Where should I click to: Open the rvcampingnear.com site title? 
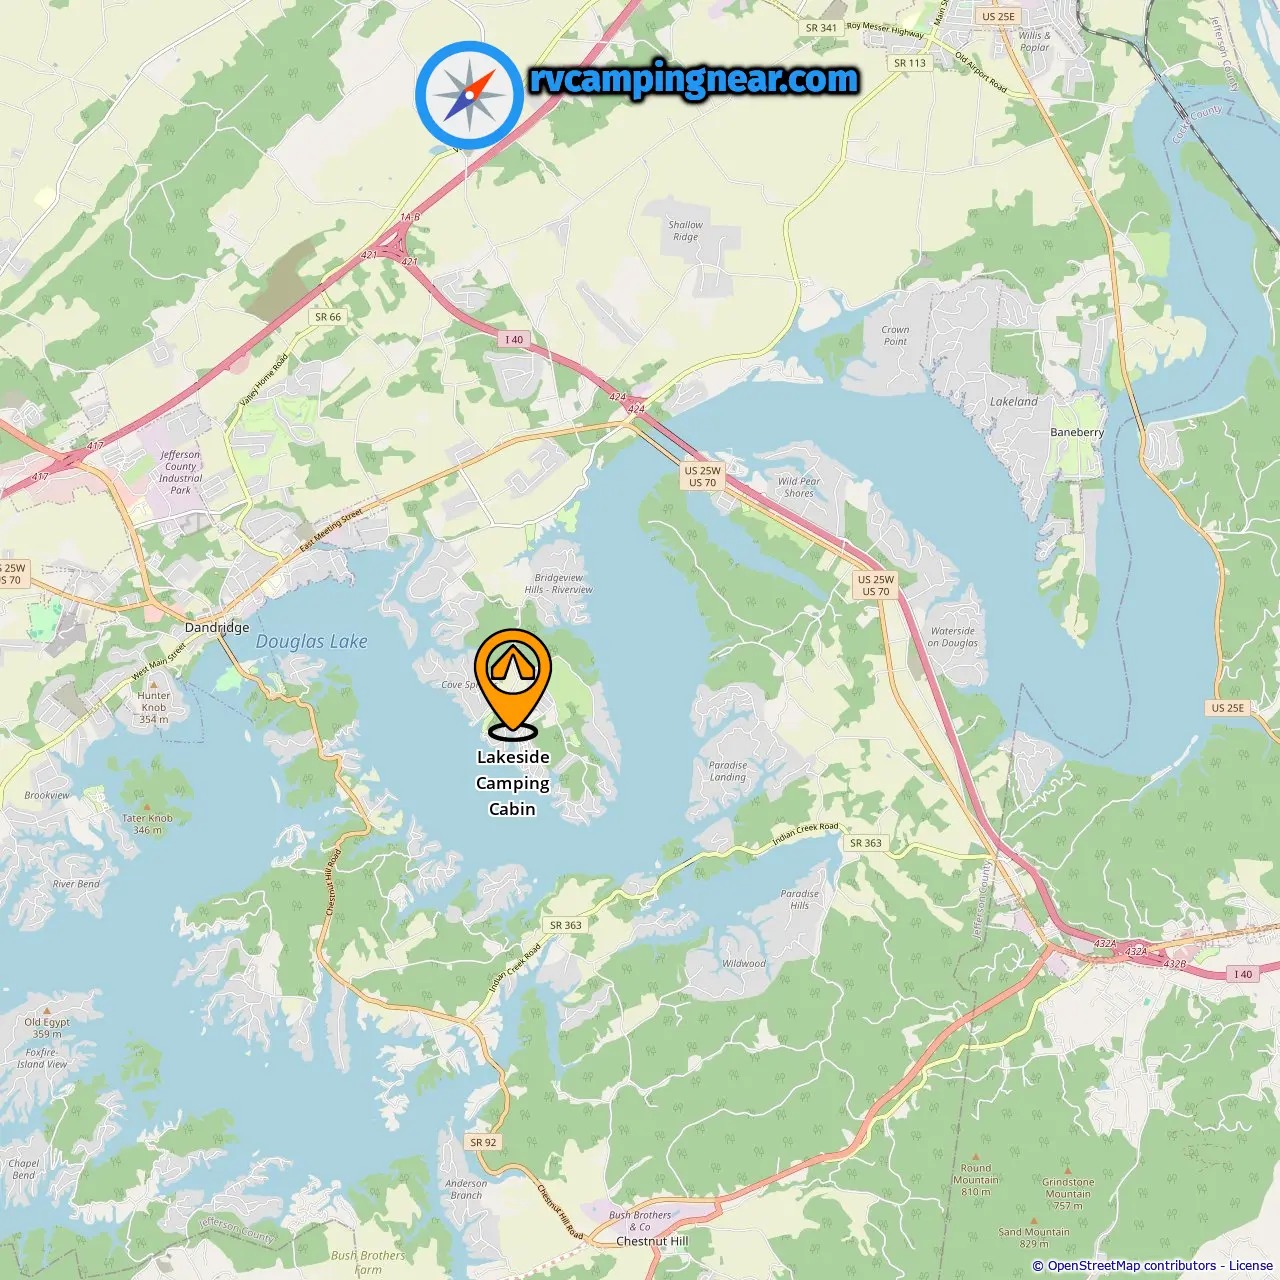point(694,79)
